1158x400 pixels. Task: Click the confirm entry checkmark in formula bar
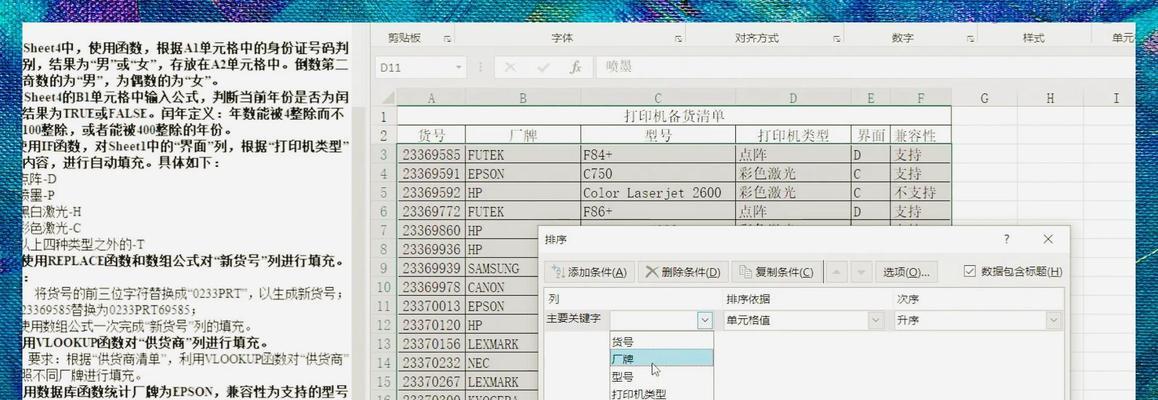(544, 67)
